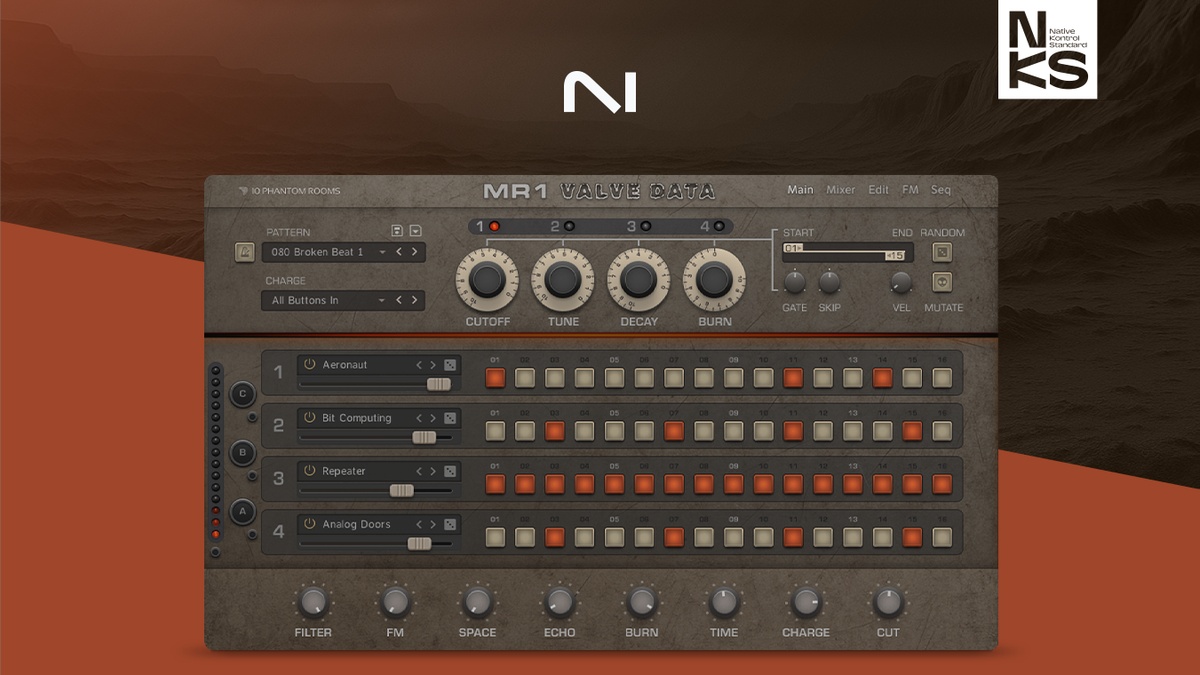1200x675 pixels.
Task: Click the Skip knob
Action: tap(829, 282)
